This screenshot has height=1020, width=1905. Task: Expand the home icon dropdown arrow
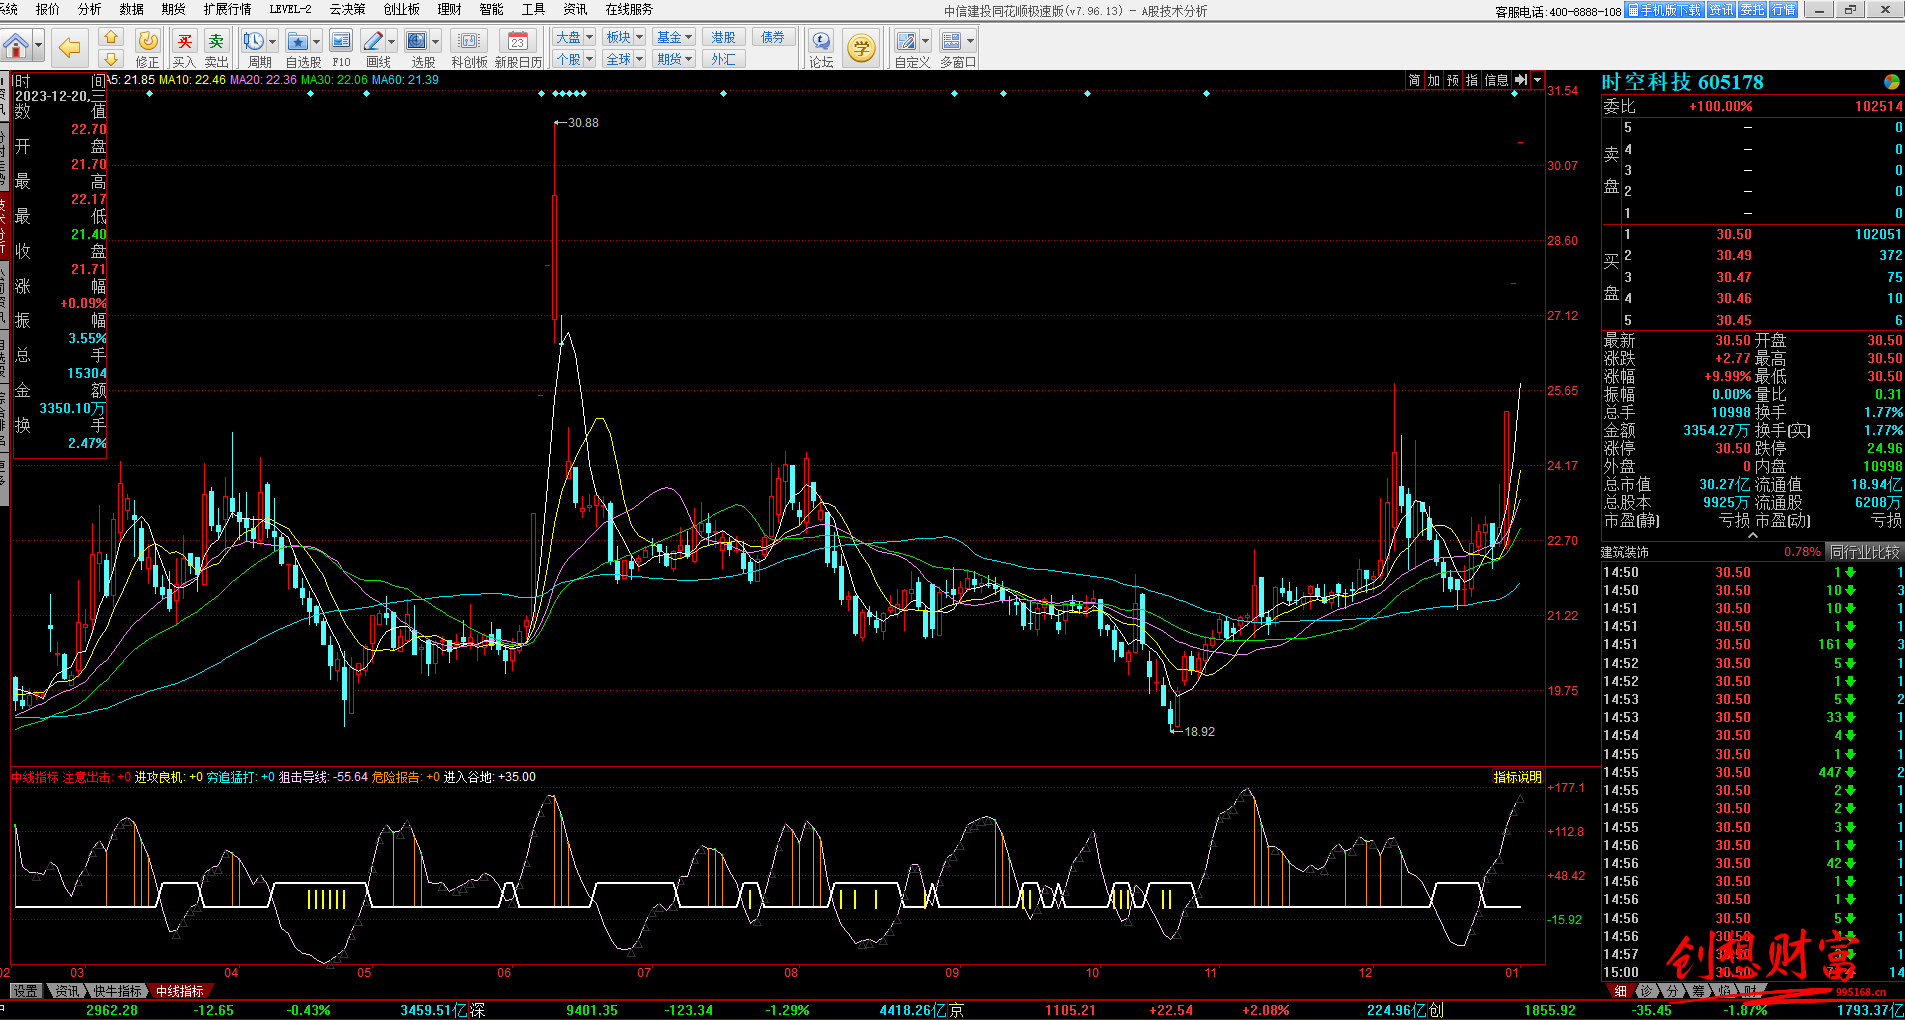click(x=39, y=46)
